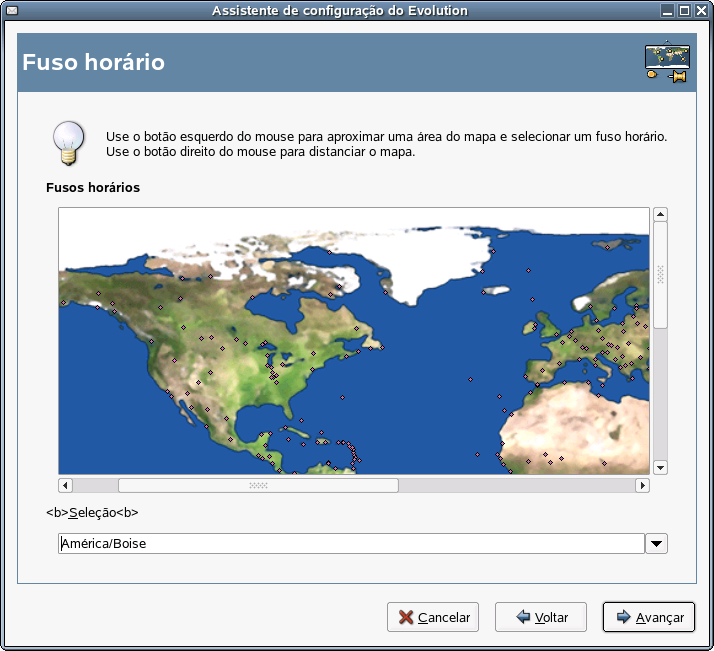
Task: Click the Avançar button
Action: point(648,617)
